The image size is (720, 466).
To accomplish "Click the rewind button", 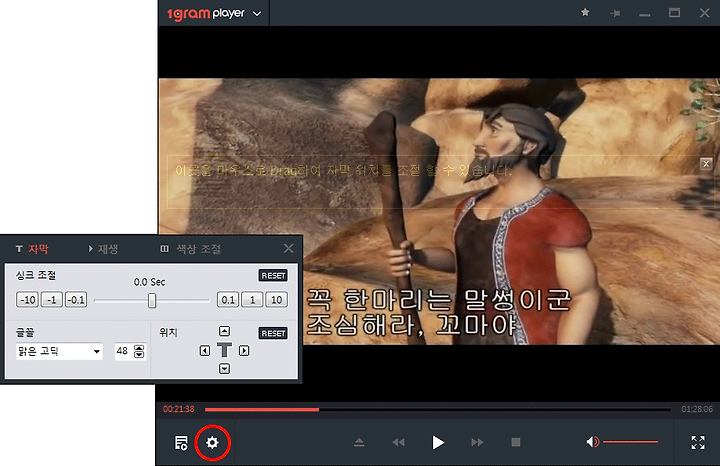I will pos(398,443).
